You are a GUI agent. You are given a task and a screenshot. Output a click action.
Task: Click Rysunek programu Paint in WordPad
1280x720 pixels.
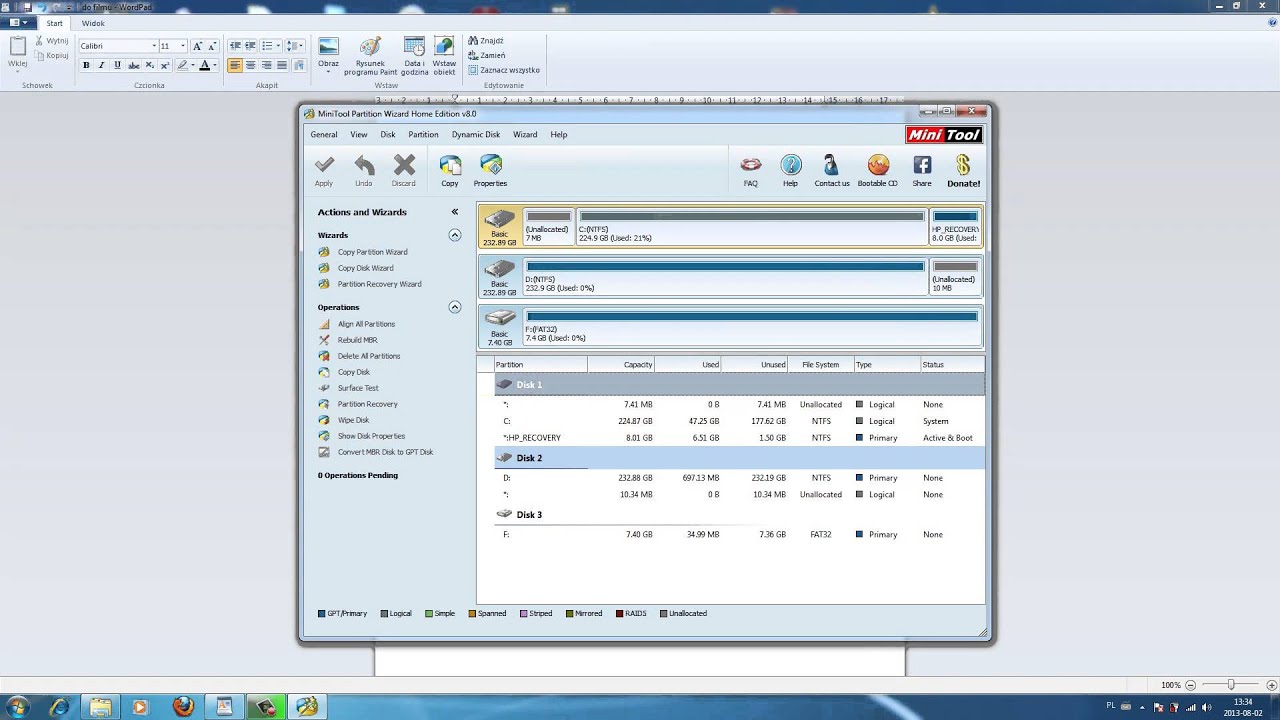[x=370, y=56]
